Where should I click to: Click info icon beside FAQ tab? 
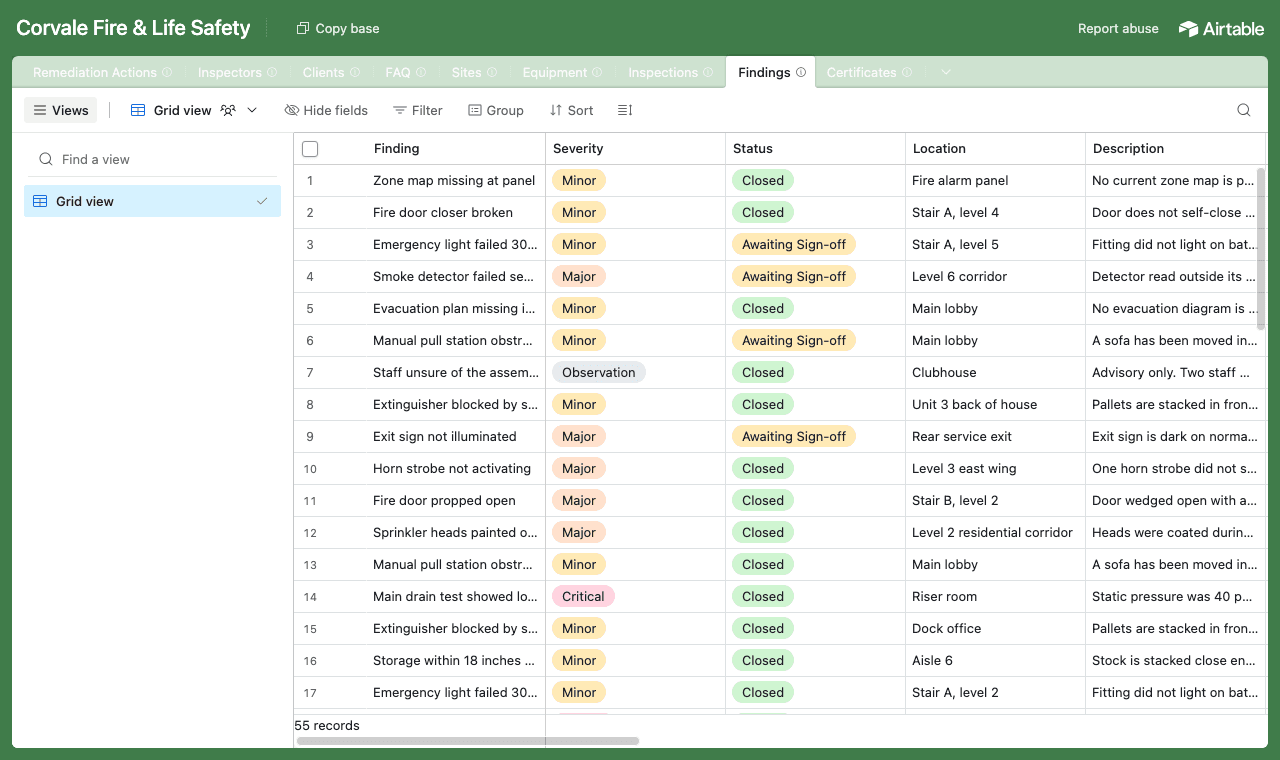pyautogui.click(x=421, y=72)
